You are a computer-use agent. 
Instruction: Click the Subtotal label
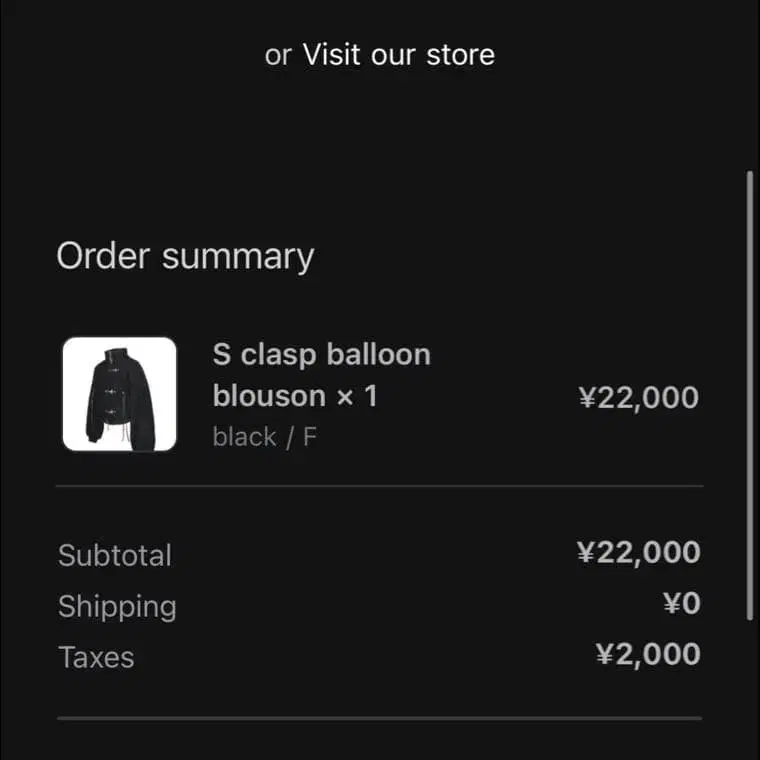pos(115,555)
